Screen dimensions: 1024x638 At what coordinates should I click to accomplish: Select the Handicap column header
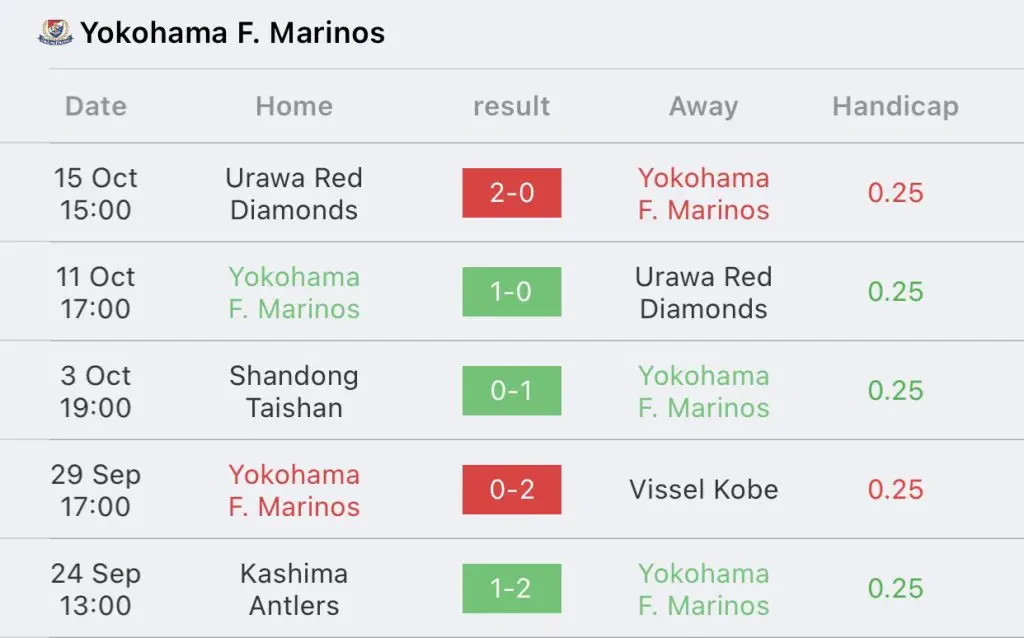pos(895,106)
